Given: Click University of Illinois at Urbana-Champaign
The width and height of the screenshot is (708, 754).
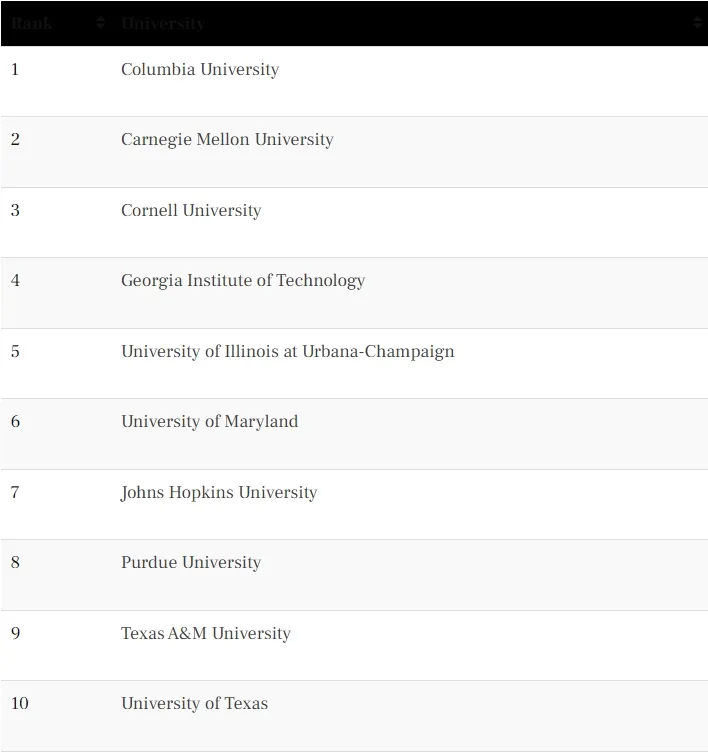Looking at the screenshot, I should tap(288, 351).
